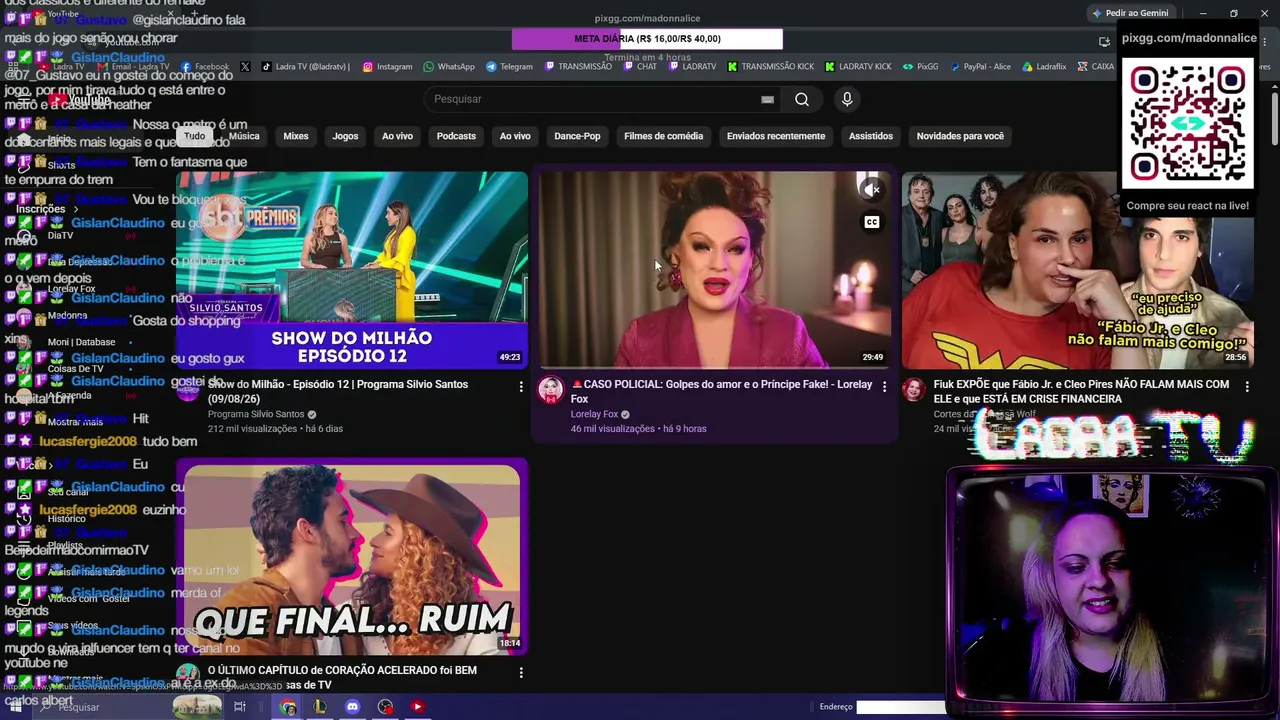Viewport: 1280px width, 720px height.
Task: Open the CASO POLICIAL video title
Action: (x=722, y=391)
